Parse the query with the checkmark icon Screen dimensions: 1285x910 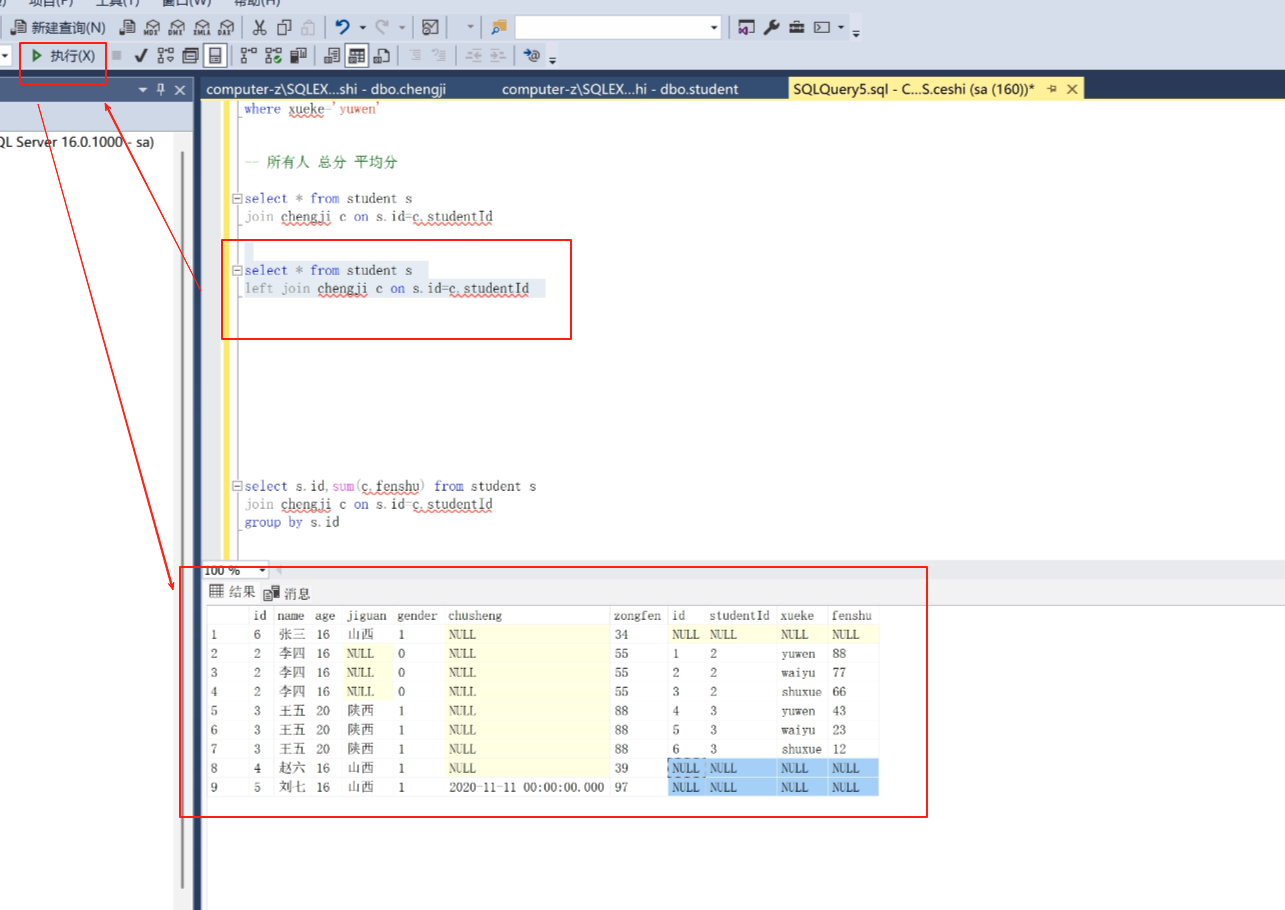(x=141, y=56)
